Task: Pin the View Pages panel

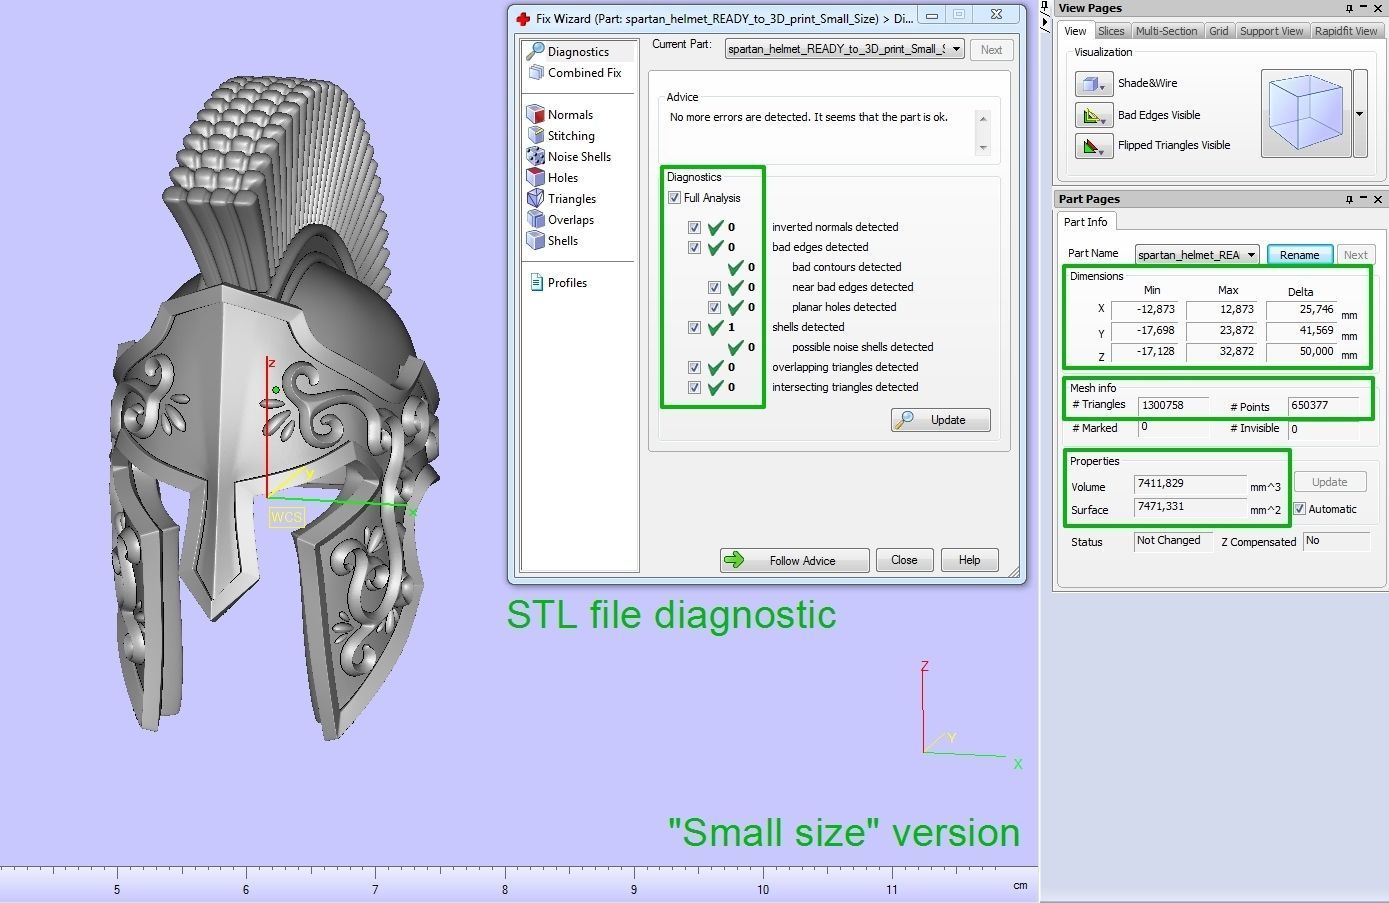Action: coord(1349,8)
